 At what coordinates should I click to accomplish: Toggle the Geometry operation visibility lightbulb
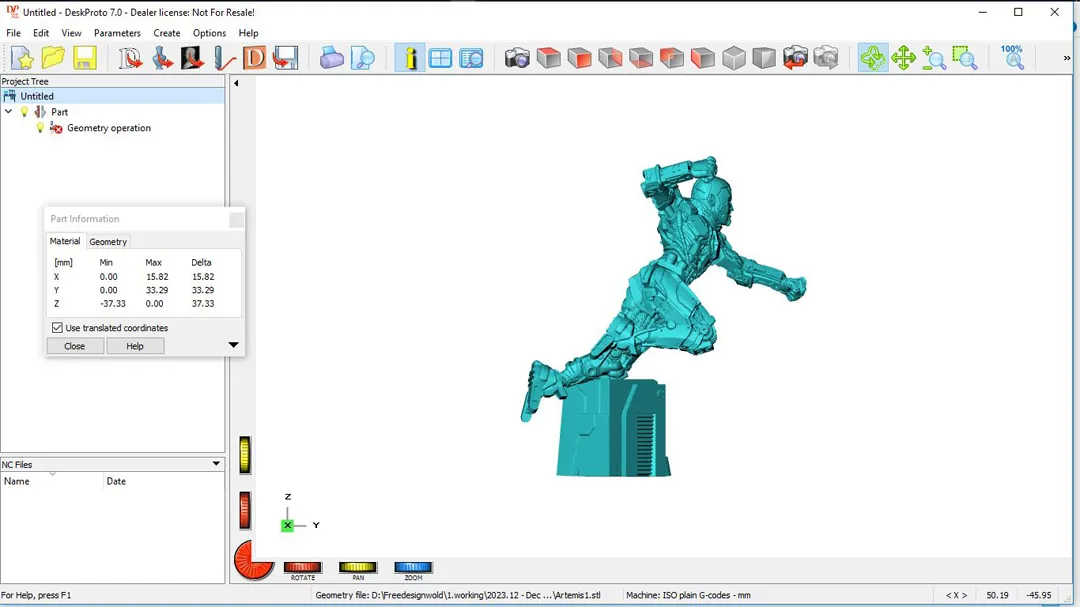tap(40, 127)
